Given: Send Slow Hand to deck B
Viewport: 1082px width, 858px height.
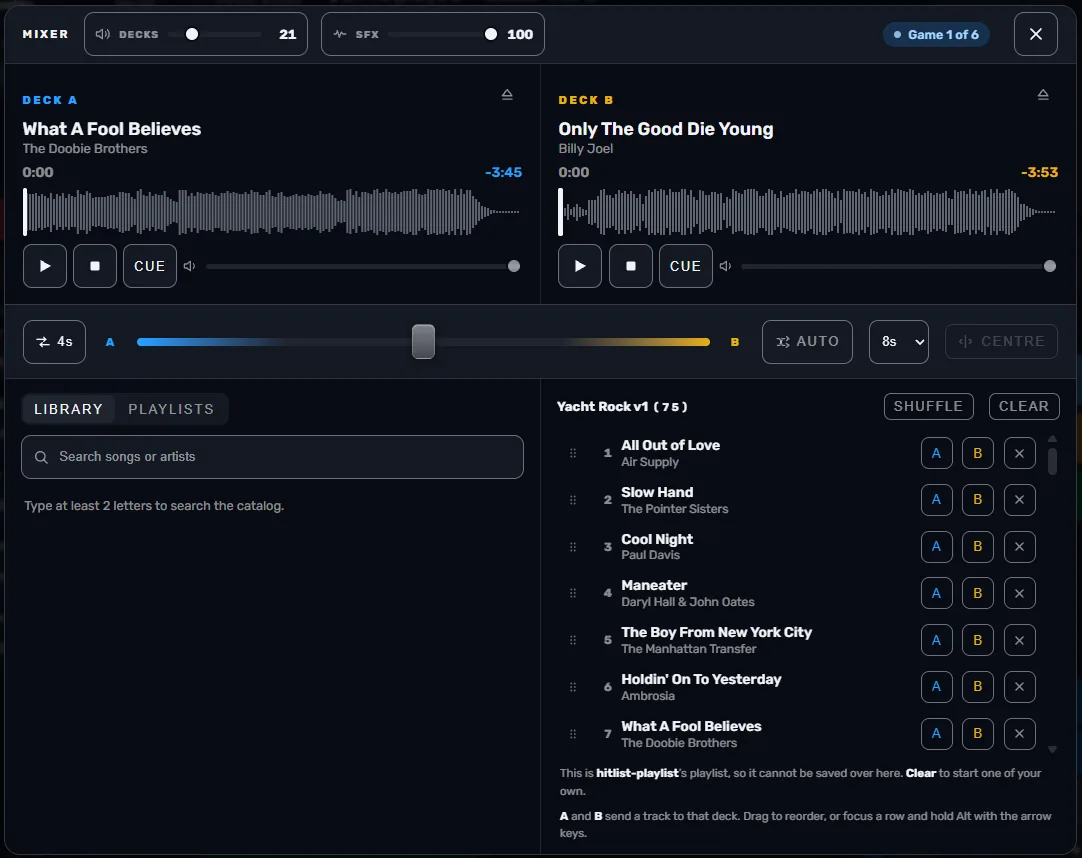Looking at the screenshot, I should [978, 500].
